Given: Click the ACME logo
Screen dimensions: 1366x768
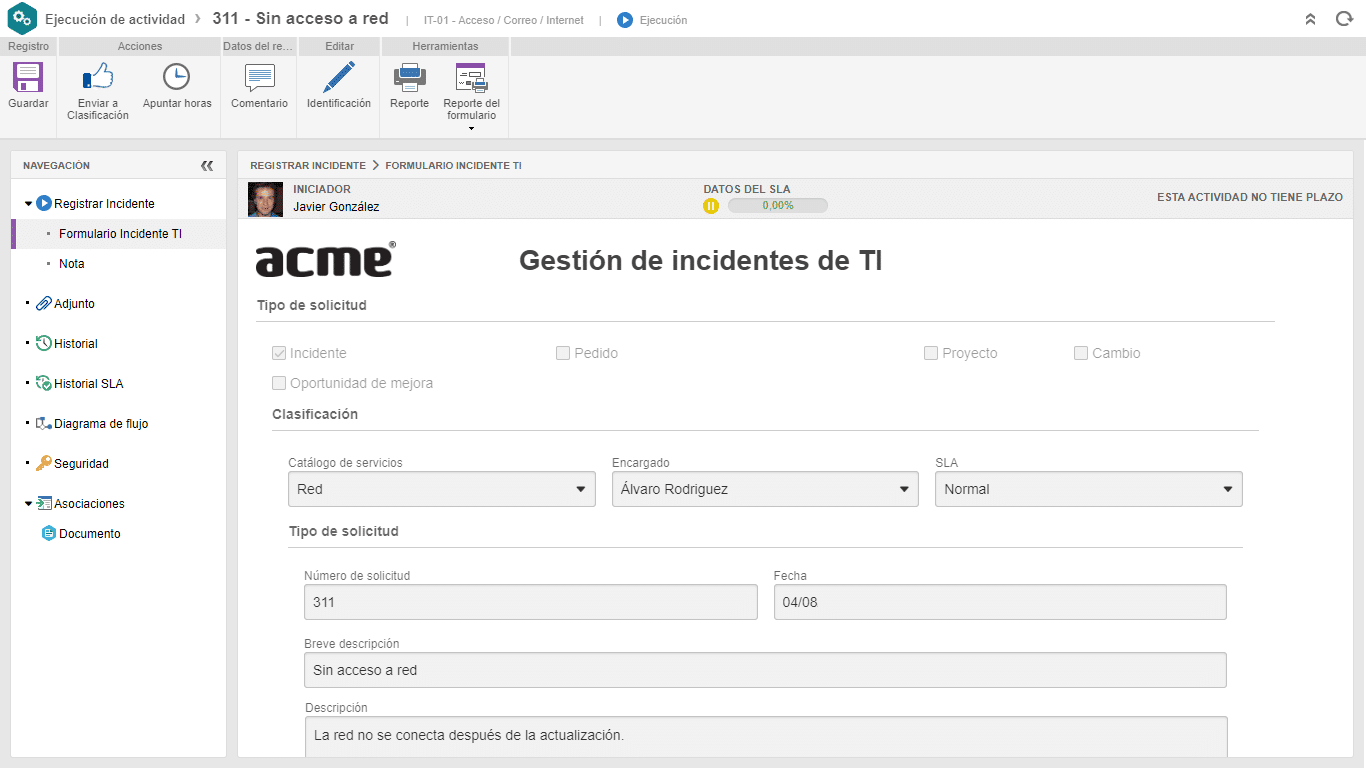Looking at the screenshot, I should (x=325, y=259).
